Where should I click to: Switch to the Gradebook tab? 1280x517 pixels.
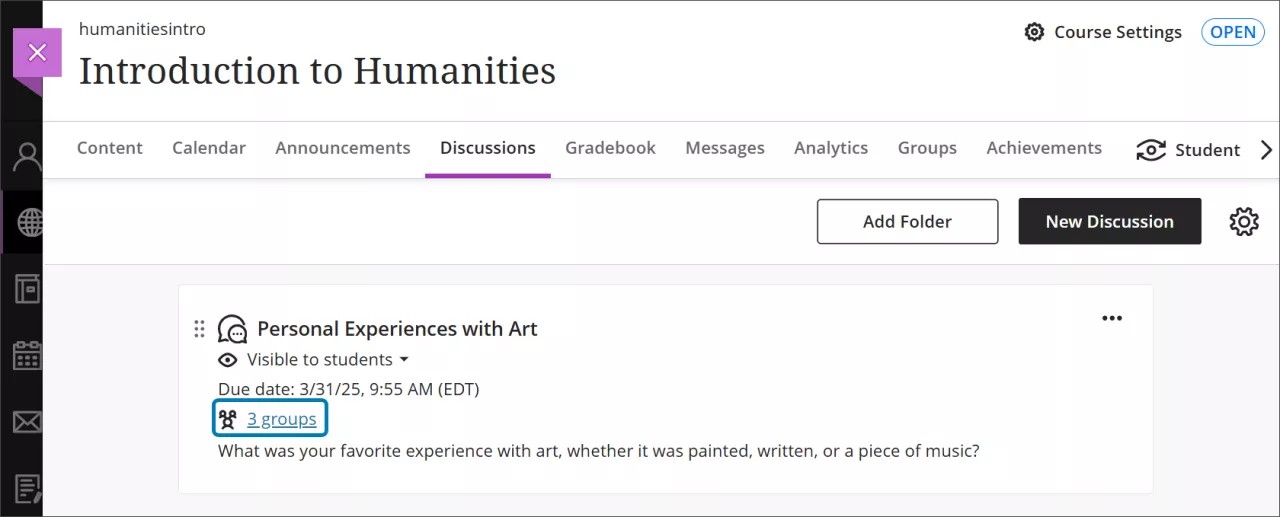pyautogui.click(x=610, y=148)
